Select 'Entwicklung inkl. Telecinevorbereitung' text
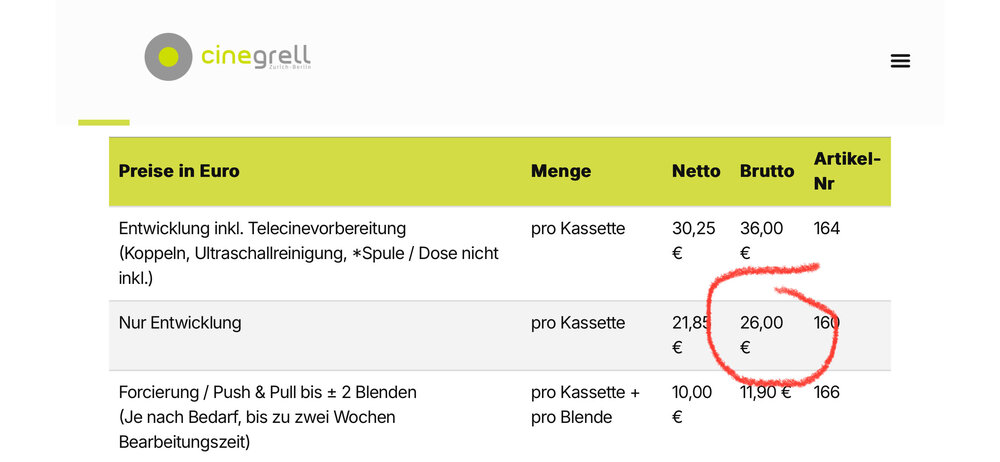 pyautogui.click(x=262, y=228)
